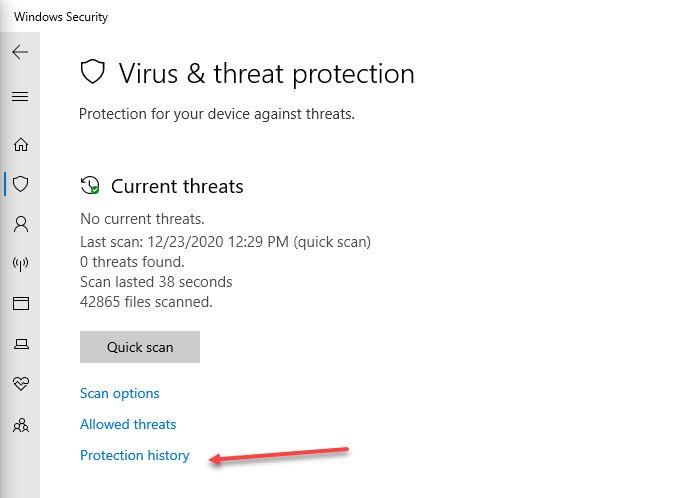Click the Current threats section heading

[177, 187]
